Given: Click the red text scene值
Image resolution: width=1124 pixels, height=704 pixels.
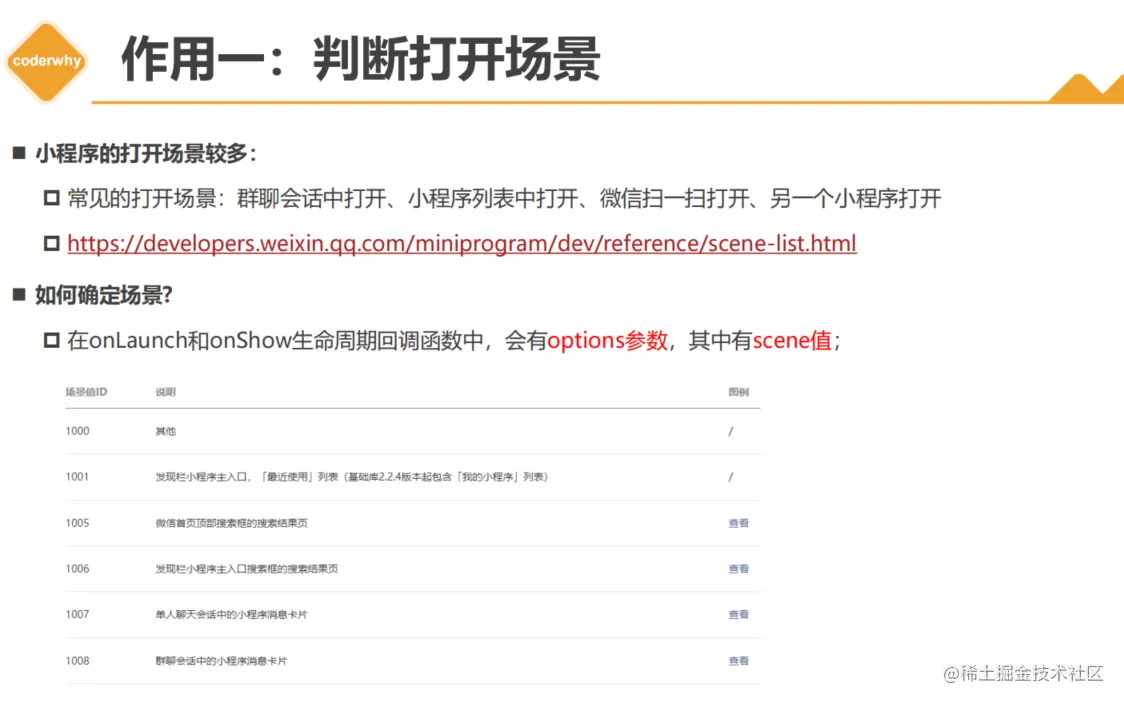Looking at the screenshot, I should 792,341.
